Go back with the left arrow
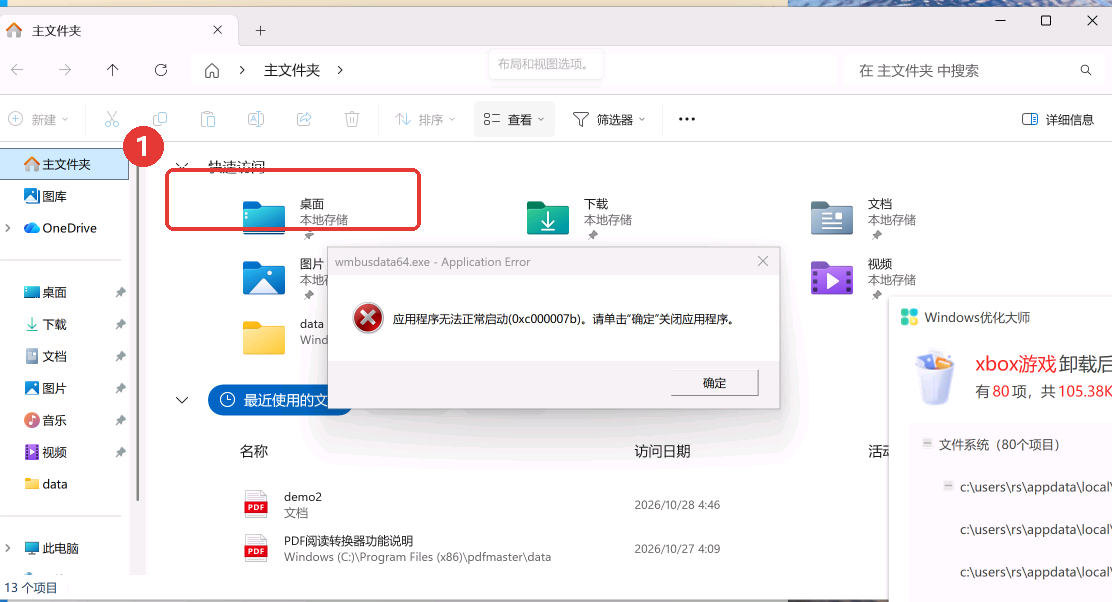This screenshot has width=1112, height=602. click(17, 69)
